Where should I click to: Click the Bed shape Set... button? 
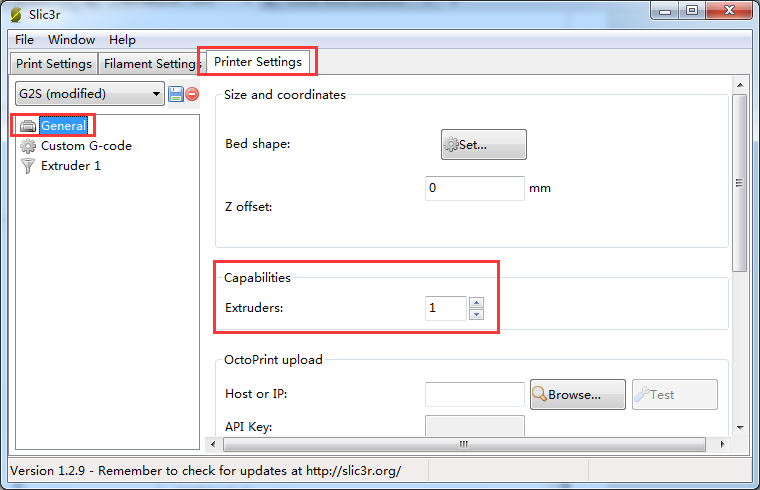(x=484, y=144)
